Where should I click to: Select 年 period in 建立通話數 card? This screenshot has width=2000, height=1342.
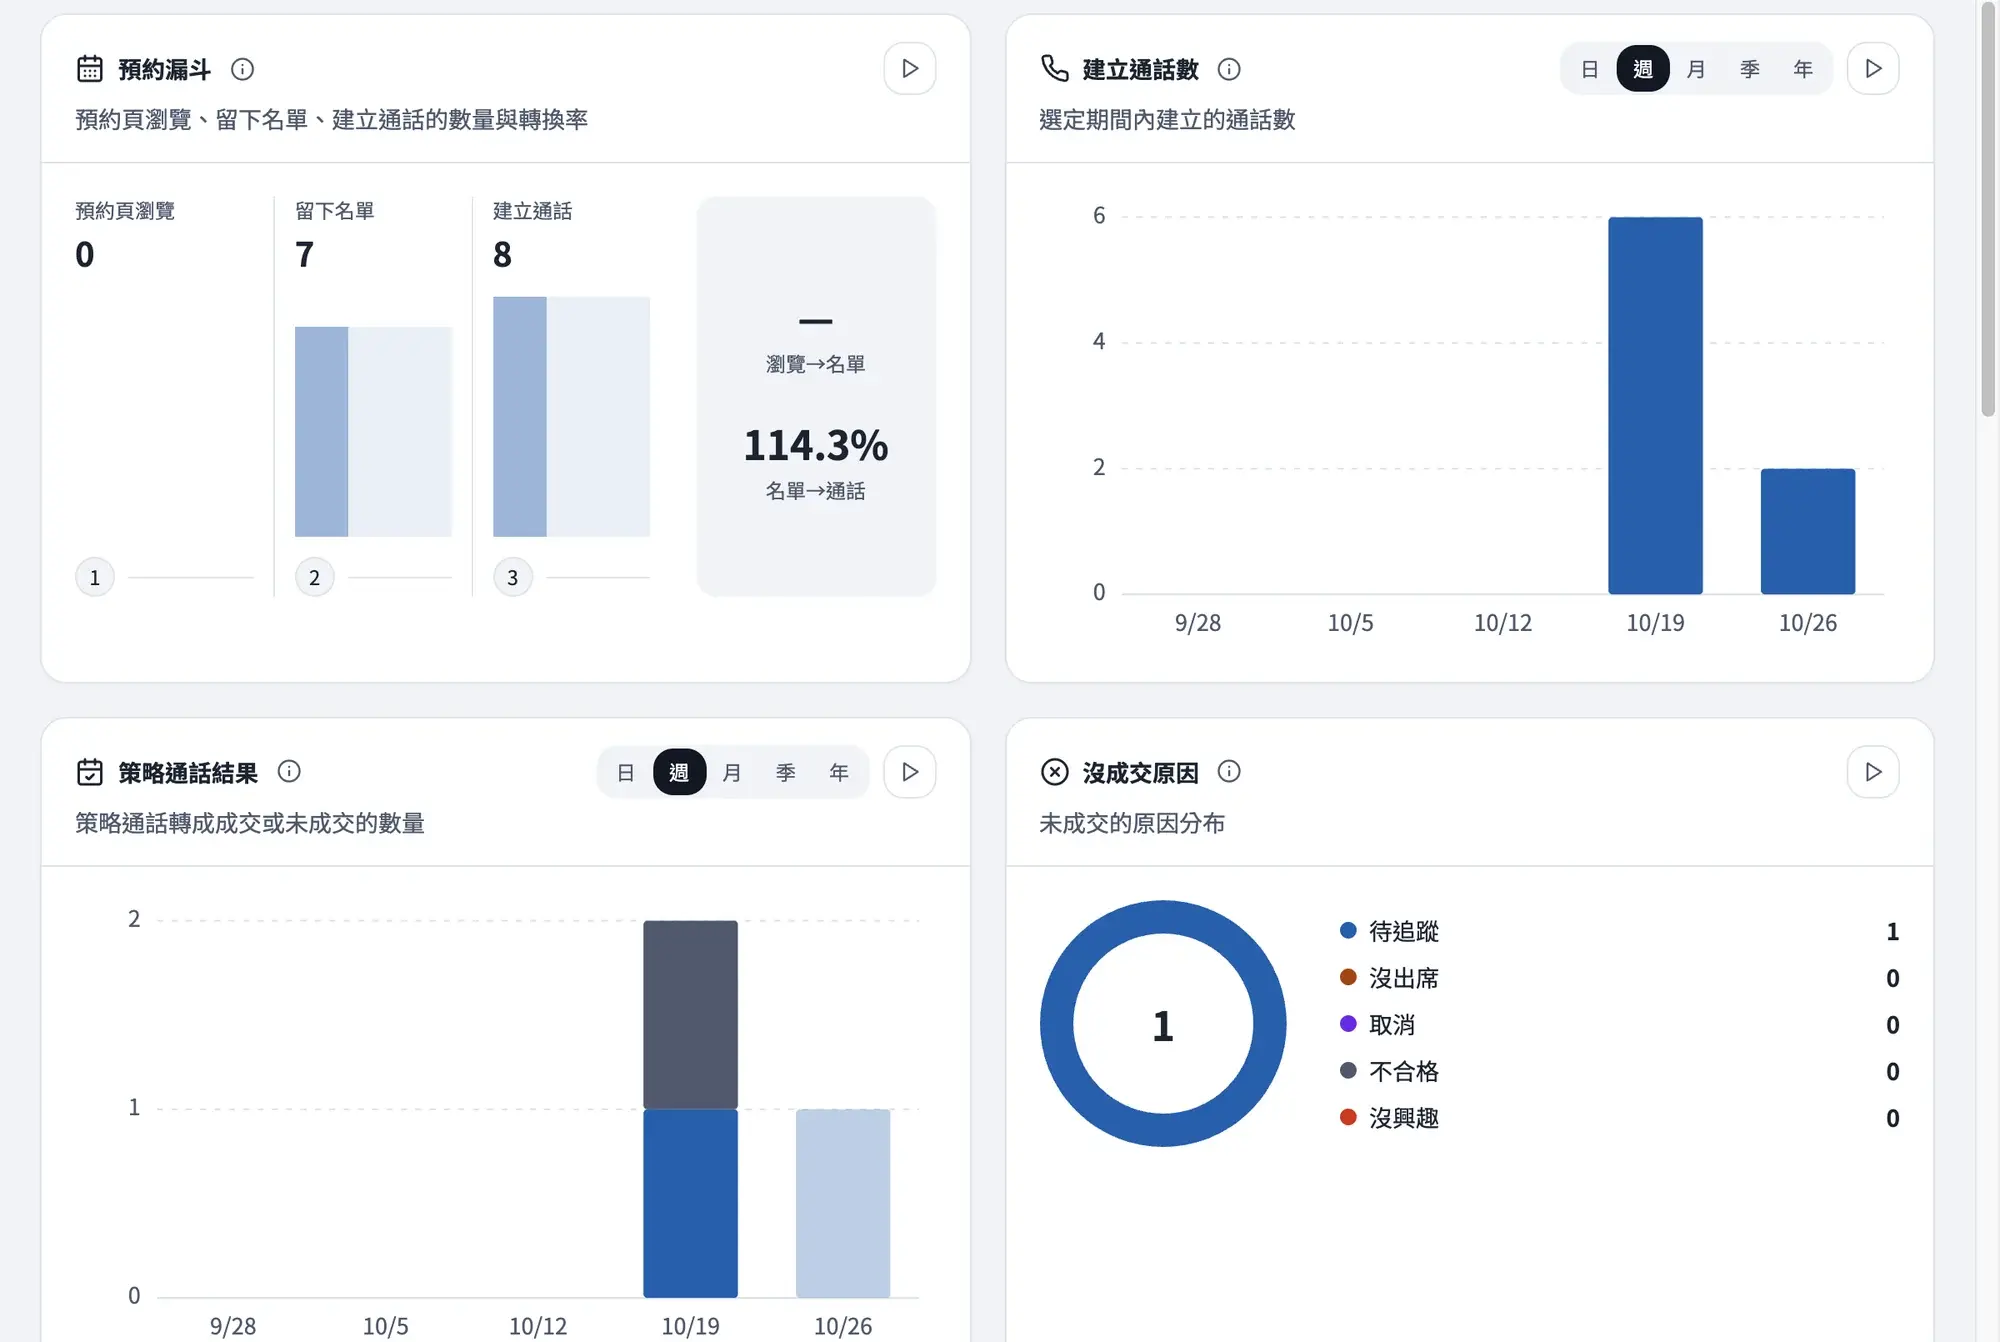1803,69
